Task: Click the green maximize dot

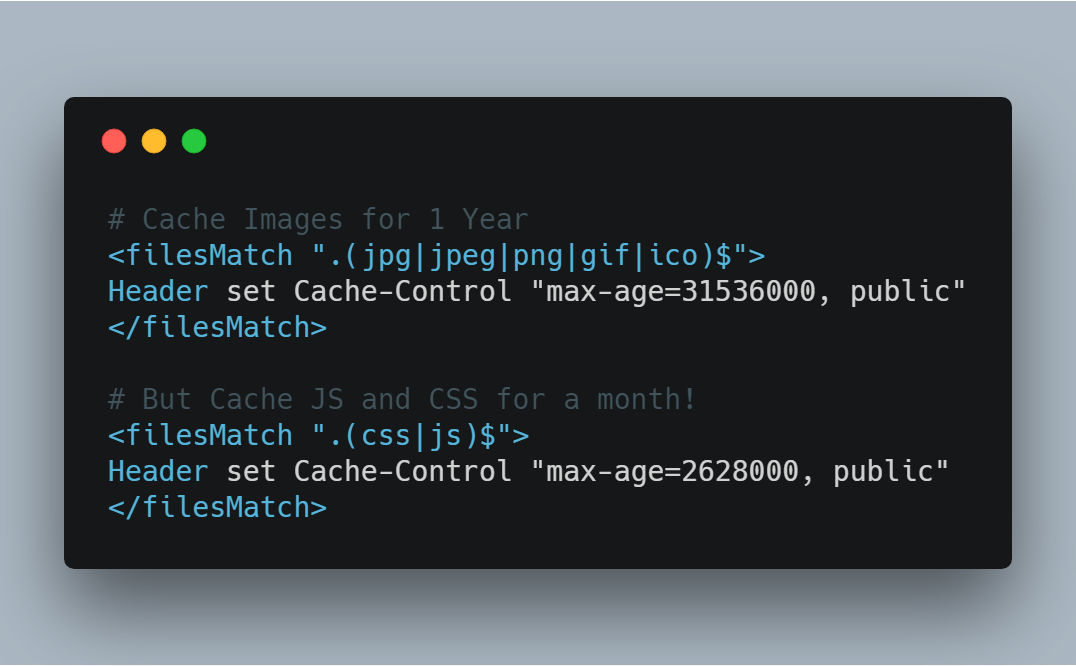Action: 194,141
